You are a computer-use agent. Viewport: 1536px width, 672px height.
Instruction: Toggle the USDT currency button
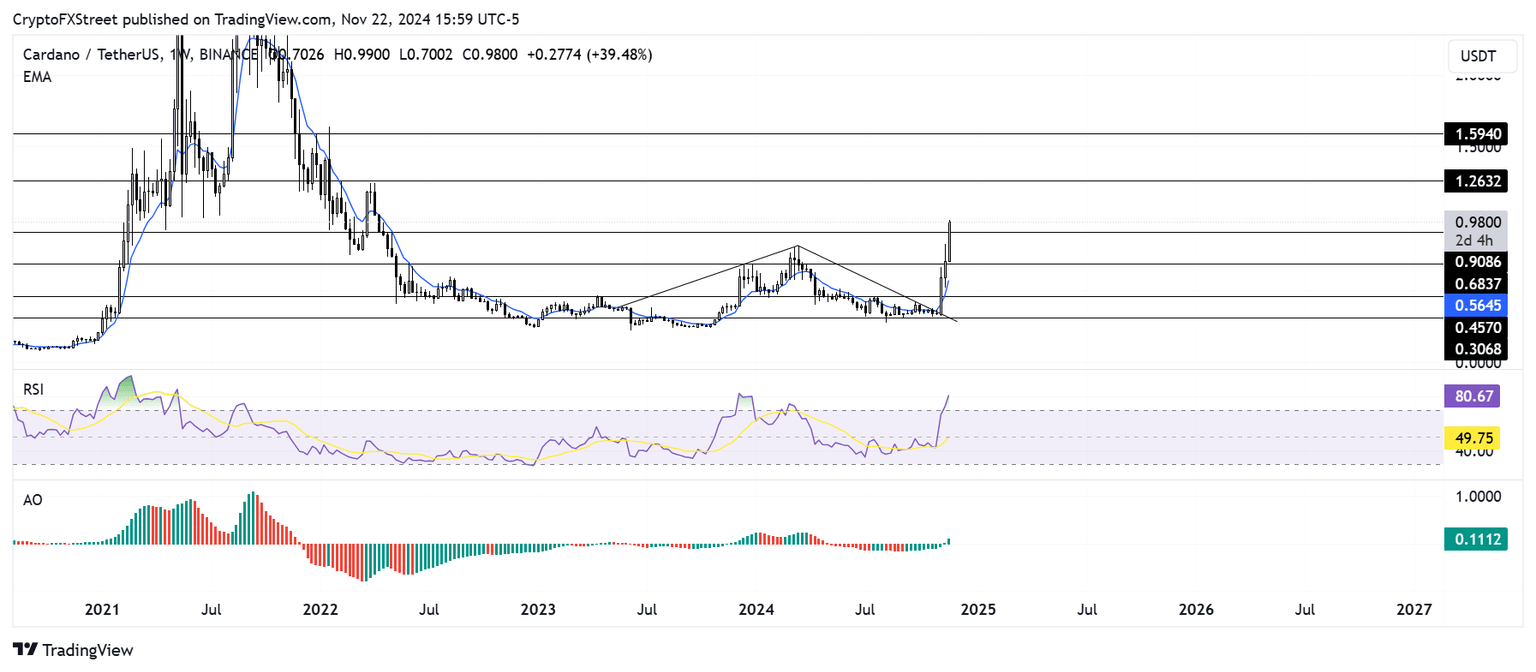coord(1481,56)
